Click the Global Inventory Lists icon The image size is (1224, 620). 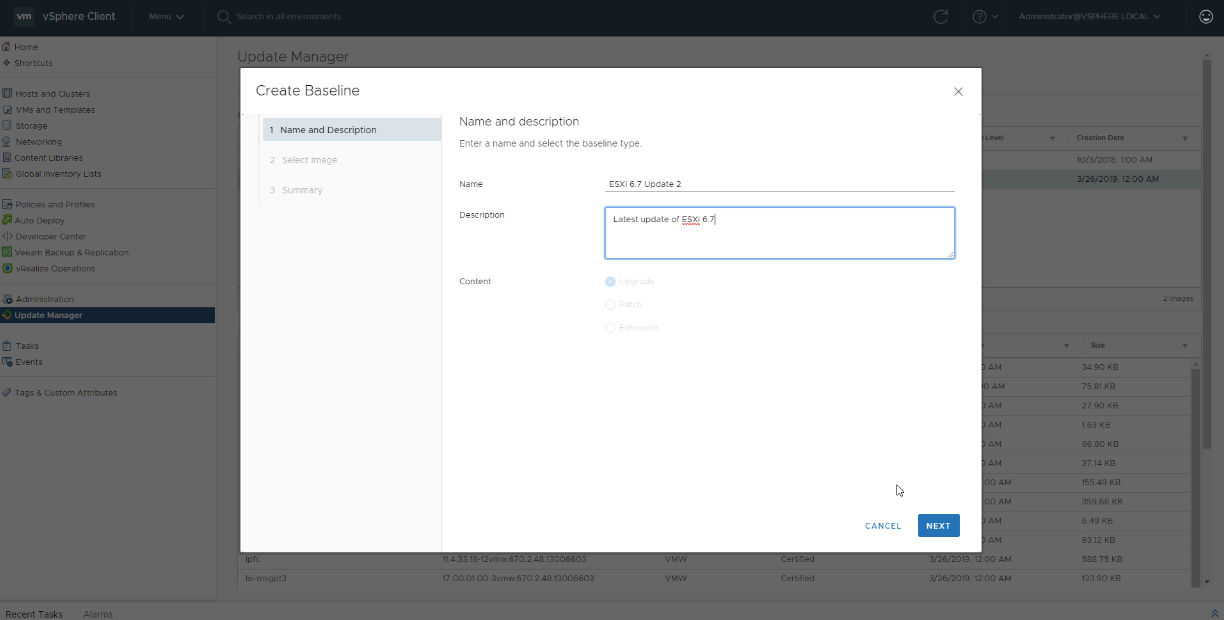tap(7, 174)
